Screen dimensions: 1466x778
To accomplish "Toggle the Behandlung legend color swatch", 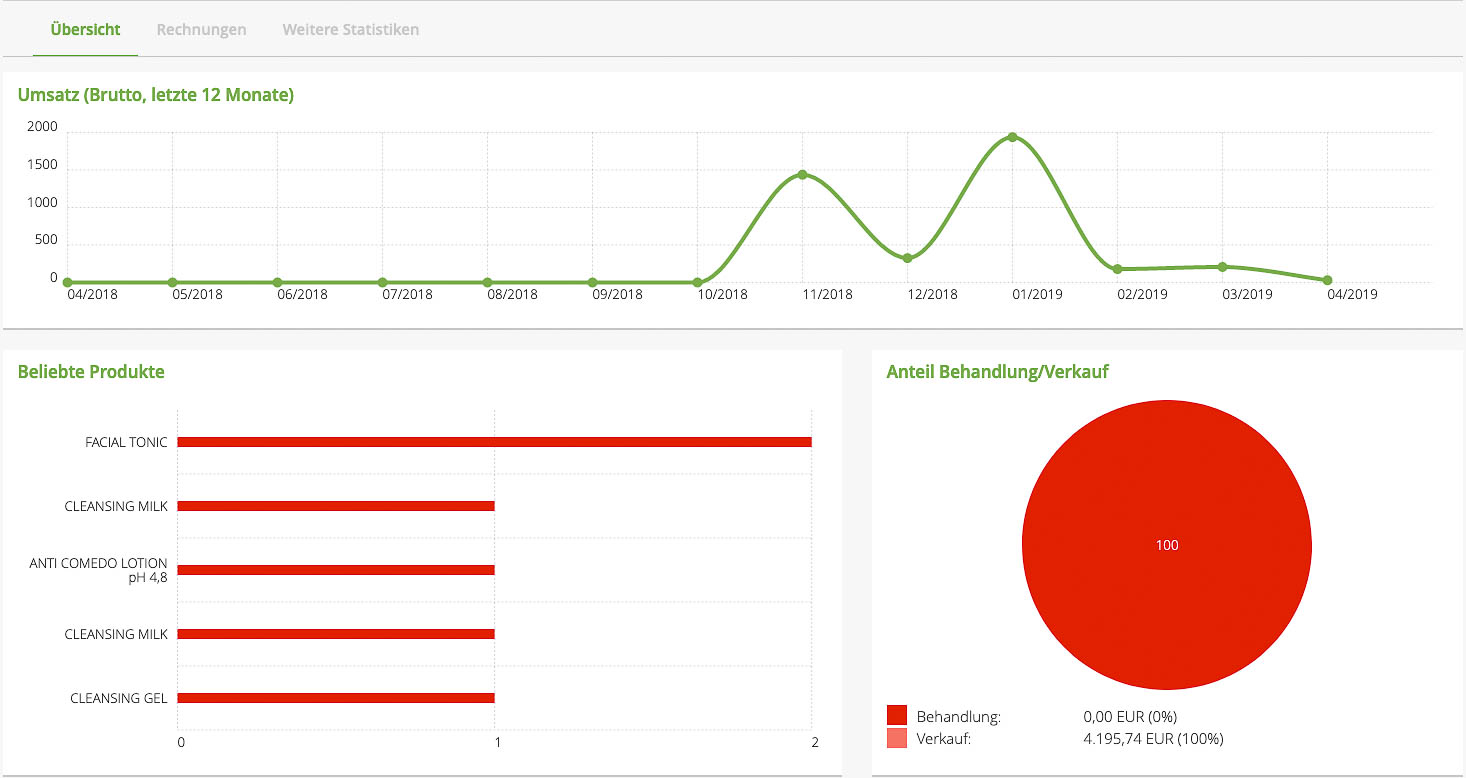I will click(897, 716).
